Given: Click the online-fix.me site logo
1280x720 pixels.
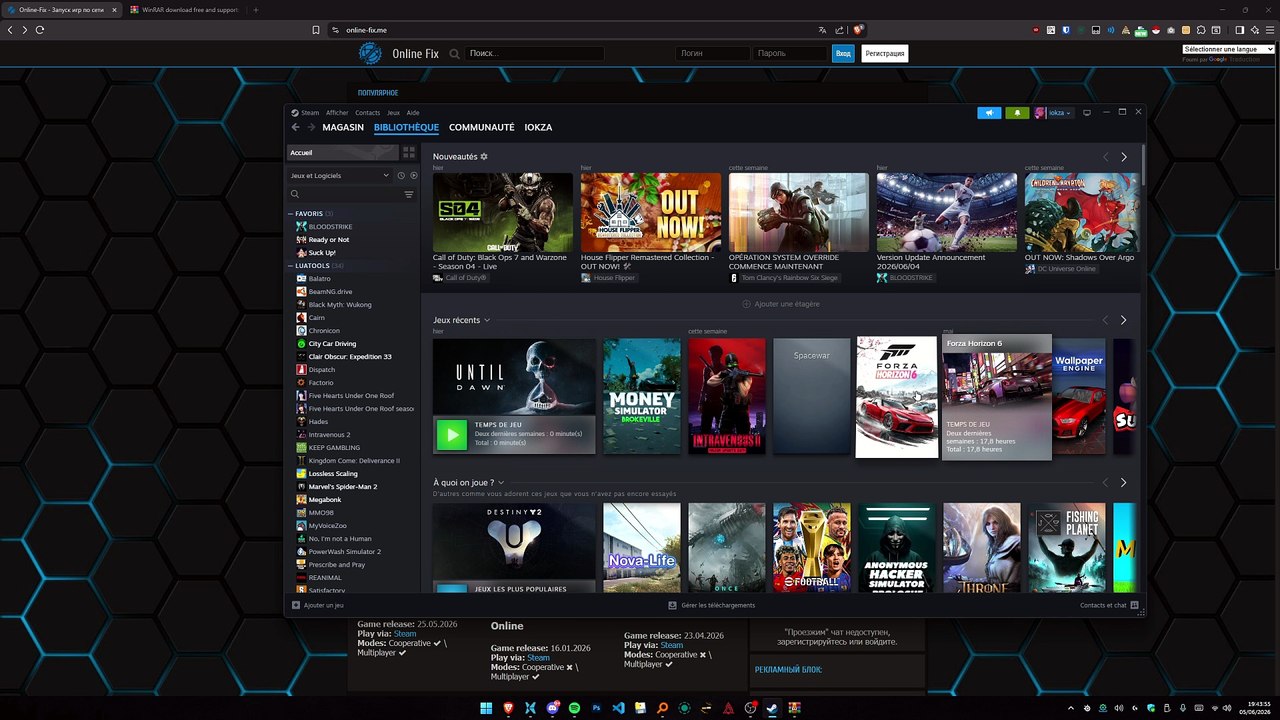Looking at the screenshot, I should coord(370,53).
